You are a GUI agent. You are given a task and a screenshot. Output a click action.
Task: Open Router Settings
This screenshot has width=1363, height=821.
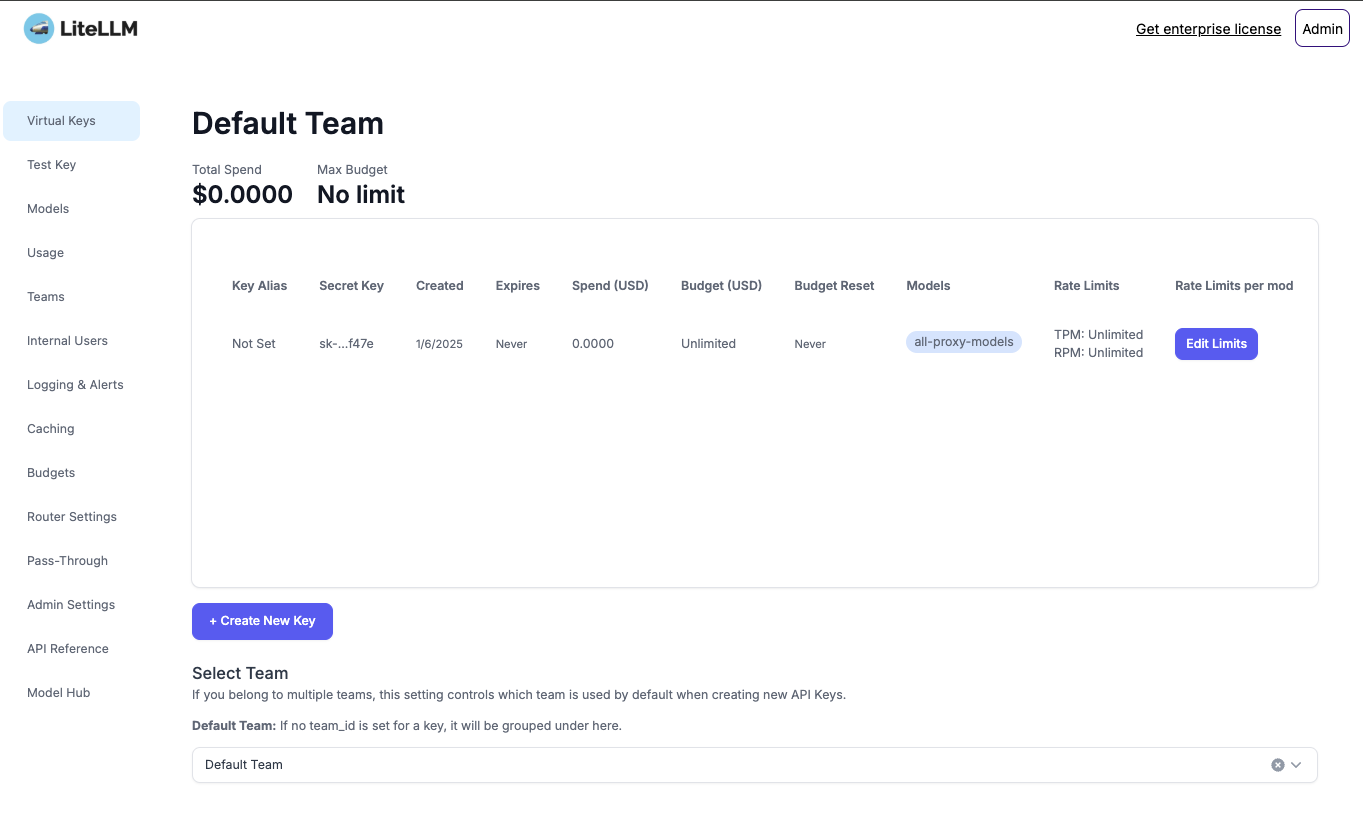(x=72, y=517)
